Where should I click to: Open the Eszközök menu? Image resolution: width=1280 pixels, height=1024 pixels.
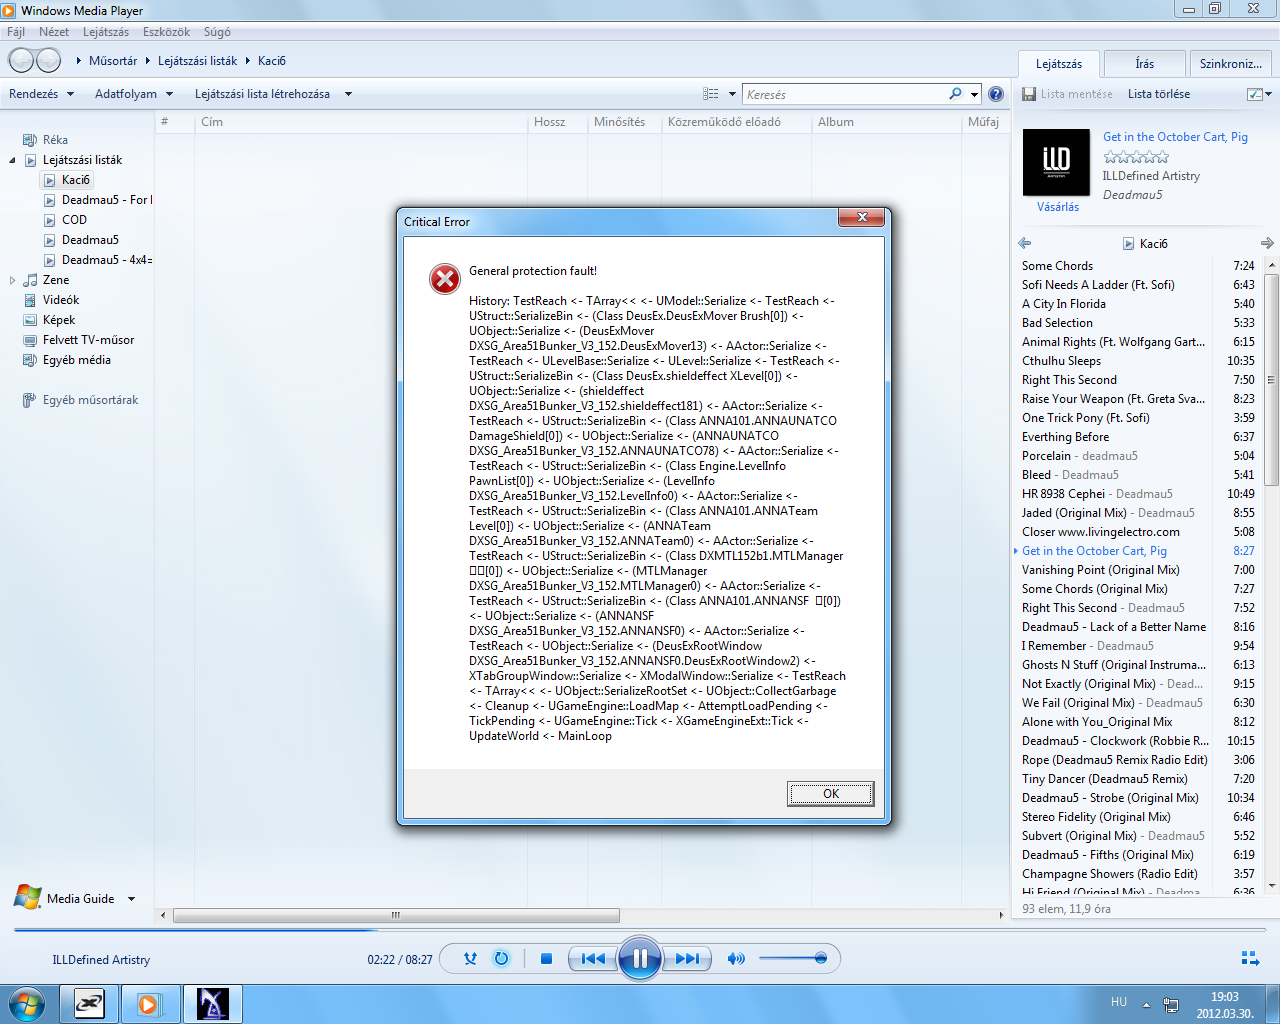click(166, 32)
